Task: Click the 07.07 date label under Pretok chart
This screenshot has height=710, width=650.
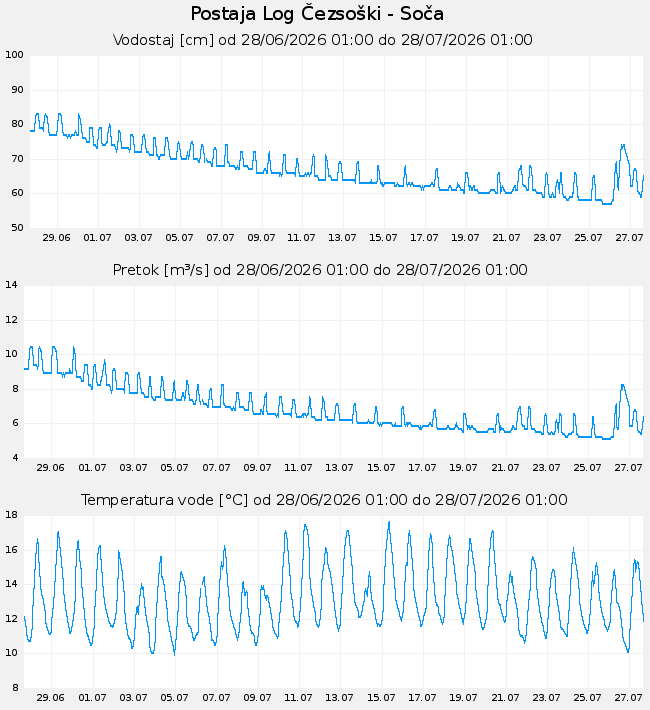Action: tap(216, 468)
